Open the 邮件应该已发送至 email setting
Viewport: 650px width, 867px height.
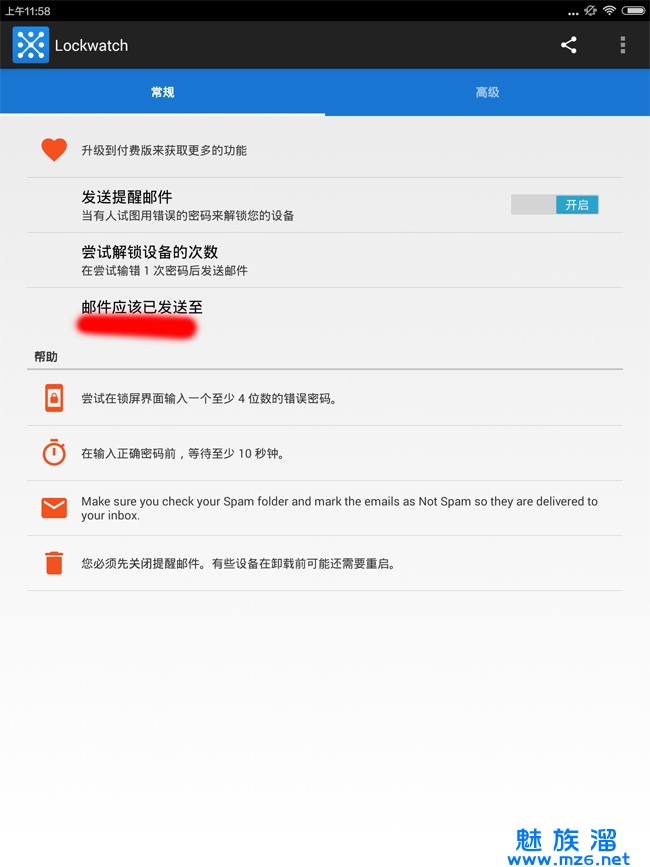pyautogui.click(x=325, y=316)
